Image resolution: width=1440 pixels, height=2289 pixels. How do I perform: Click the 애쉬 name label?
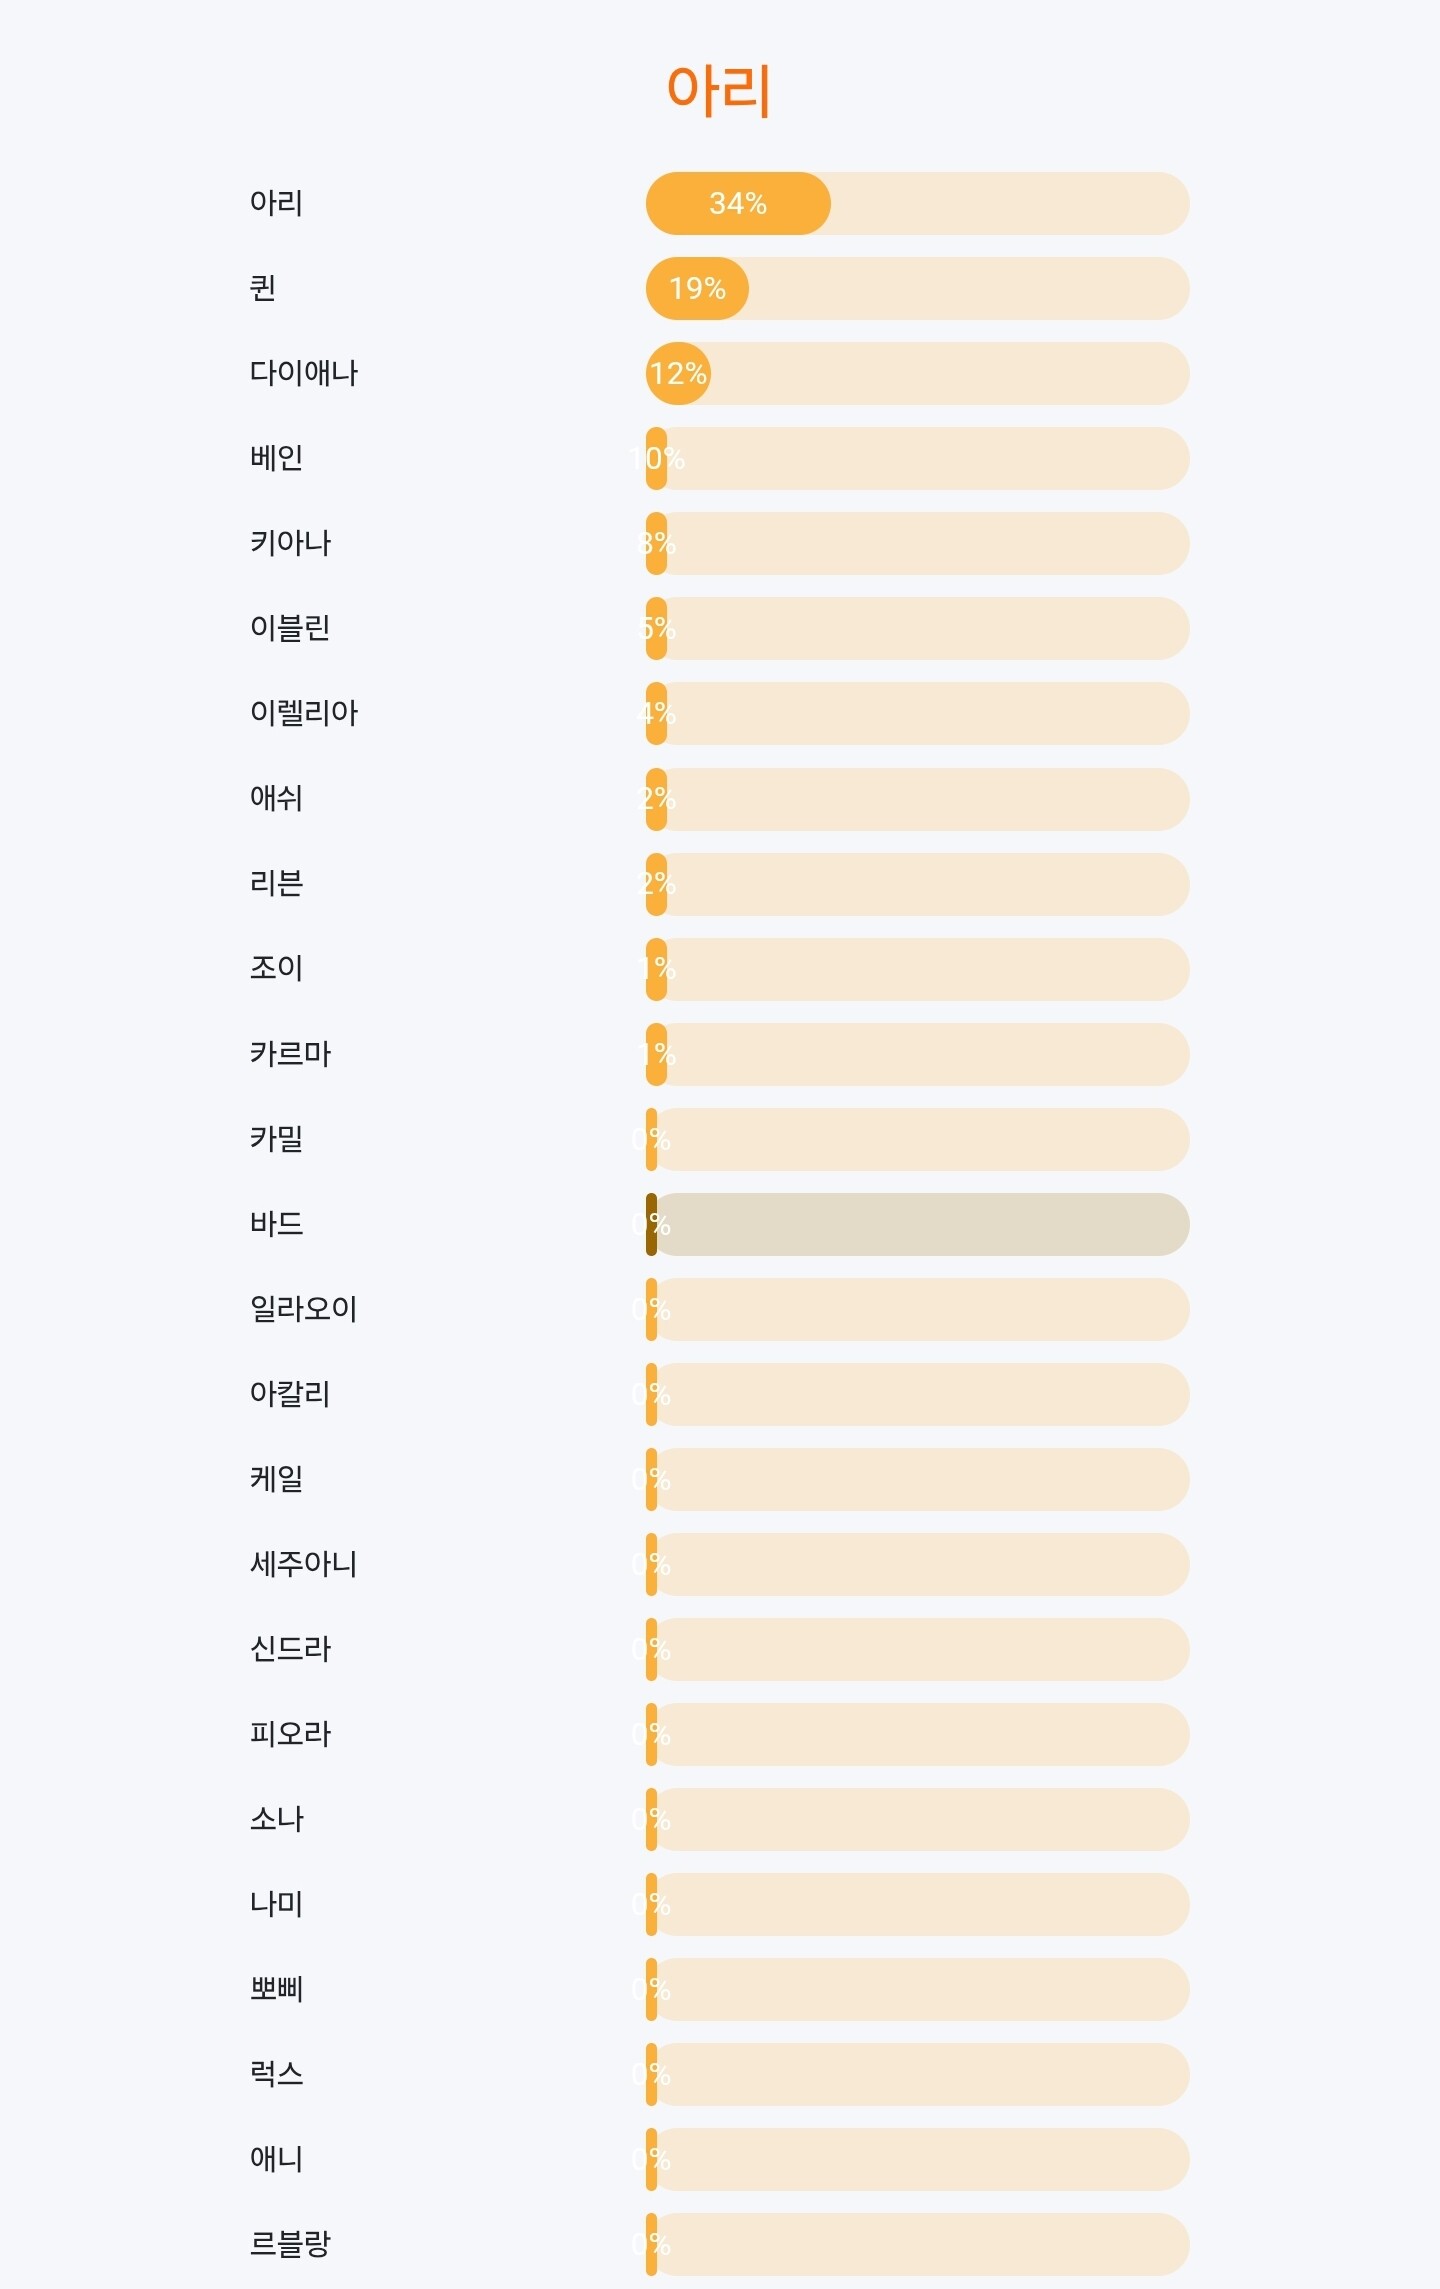[x=276, y=798]
